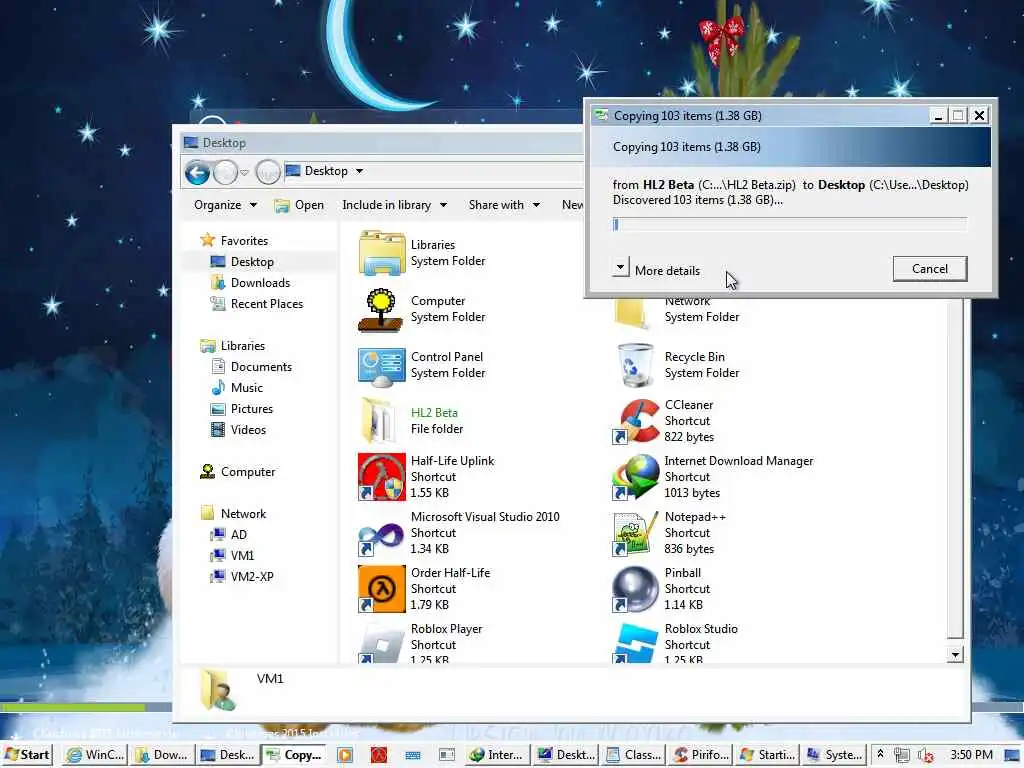The image size is (1024, 768).
Task: Select the CCleaner shortcut icon
Action: pyautogui.click(x=635, y=421)
